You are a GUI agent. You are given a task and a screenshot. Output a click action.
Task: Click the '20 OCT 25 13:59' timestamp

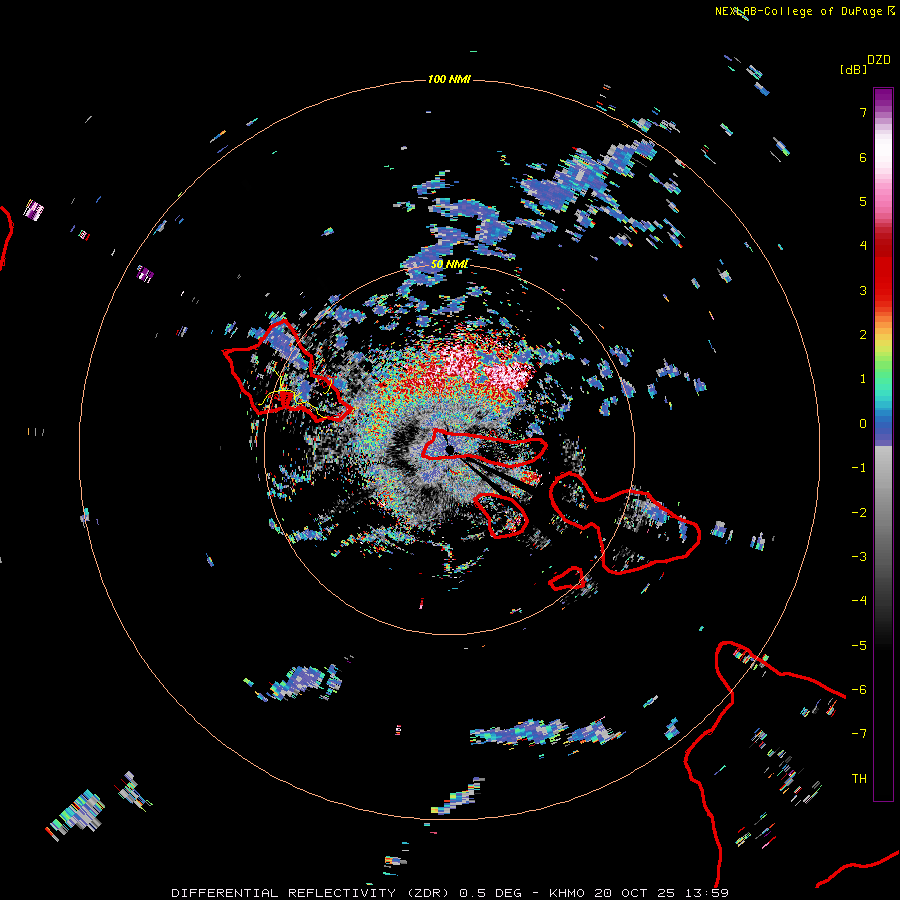[662, 893]
